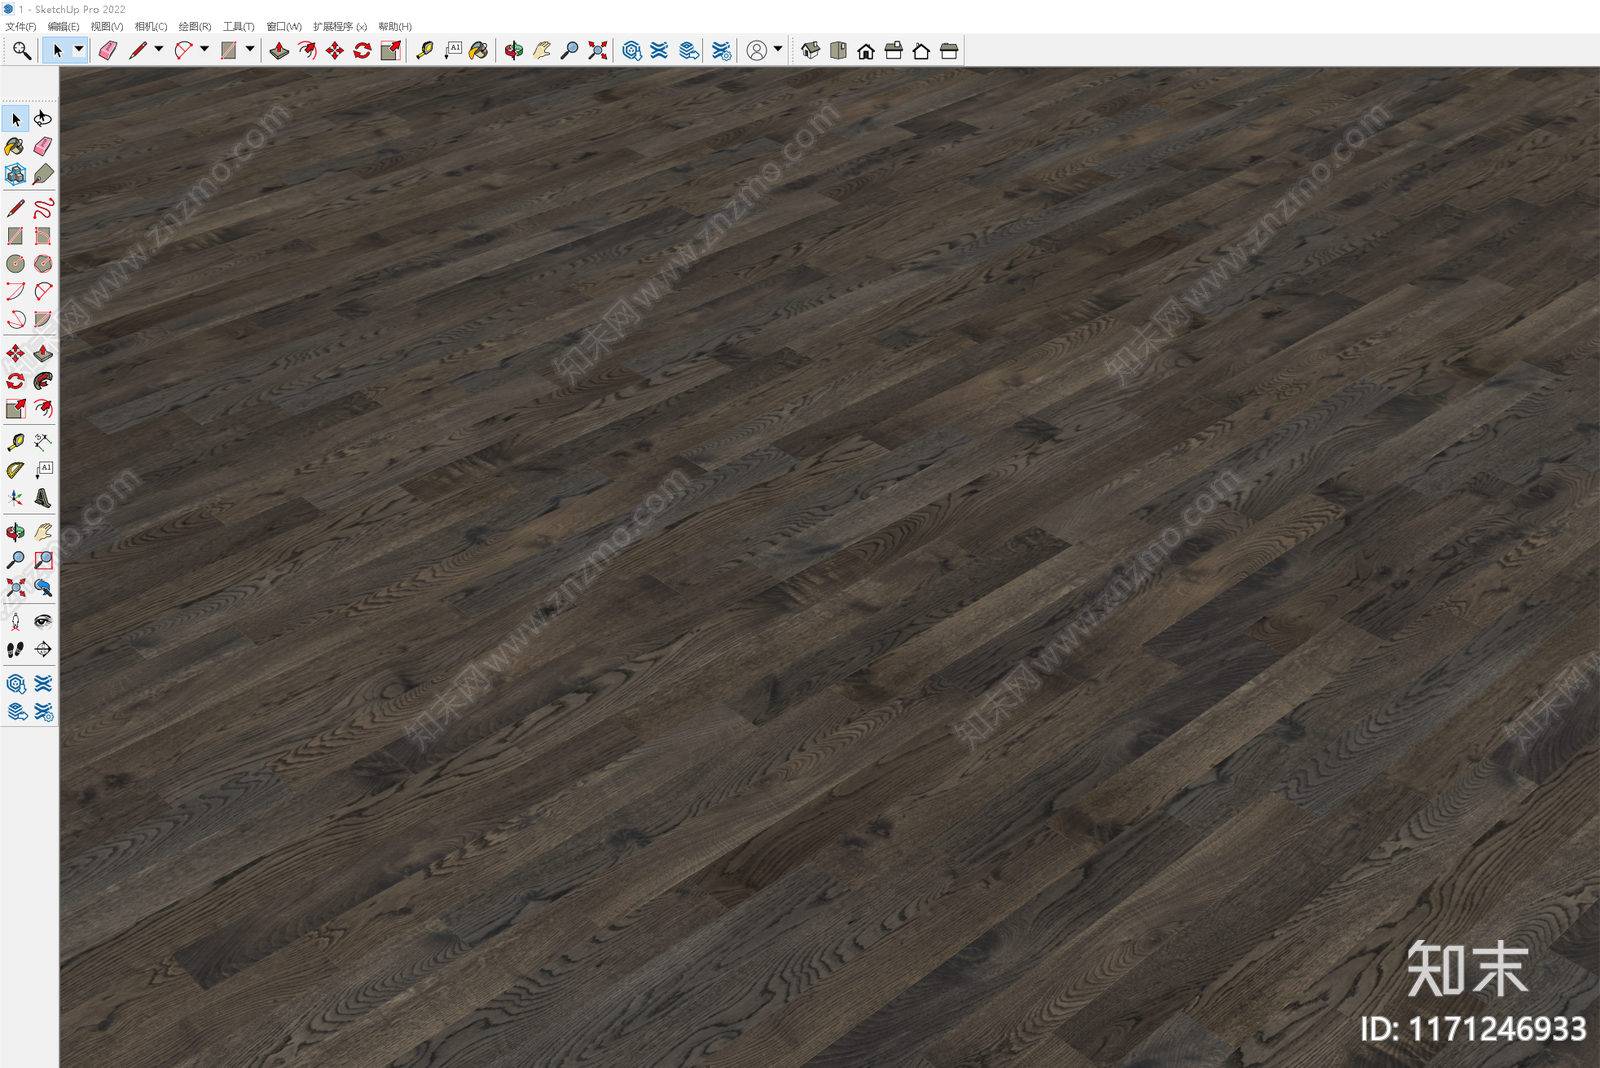Pick the Protractor tool

coord(15,470)
